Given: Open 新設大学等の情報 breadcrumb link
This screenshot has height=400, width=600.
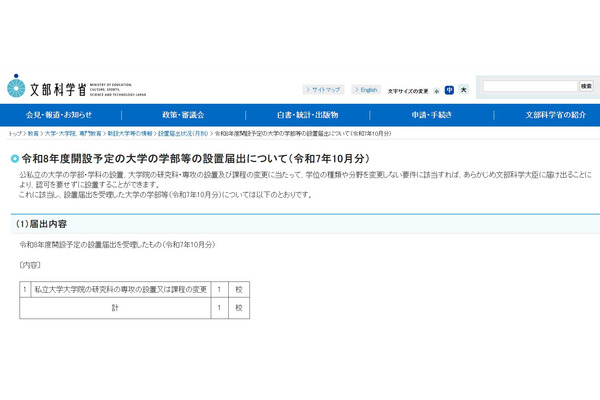Looking at the screenshot, I should 130,134.
